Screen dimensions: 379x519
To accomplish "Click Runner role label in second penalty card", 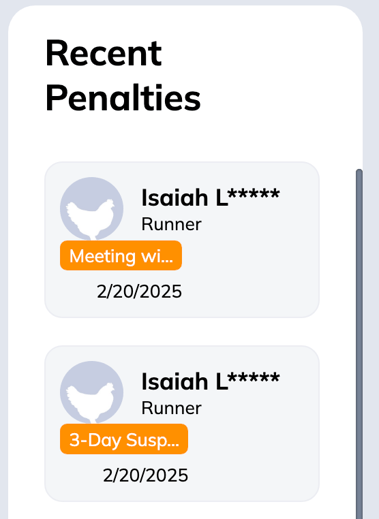I will click(x=171, y=408).
